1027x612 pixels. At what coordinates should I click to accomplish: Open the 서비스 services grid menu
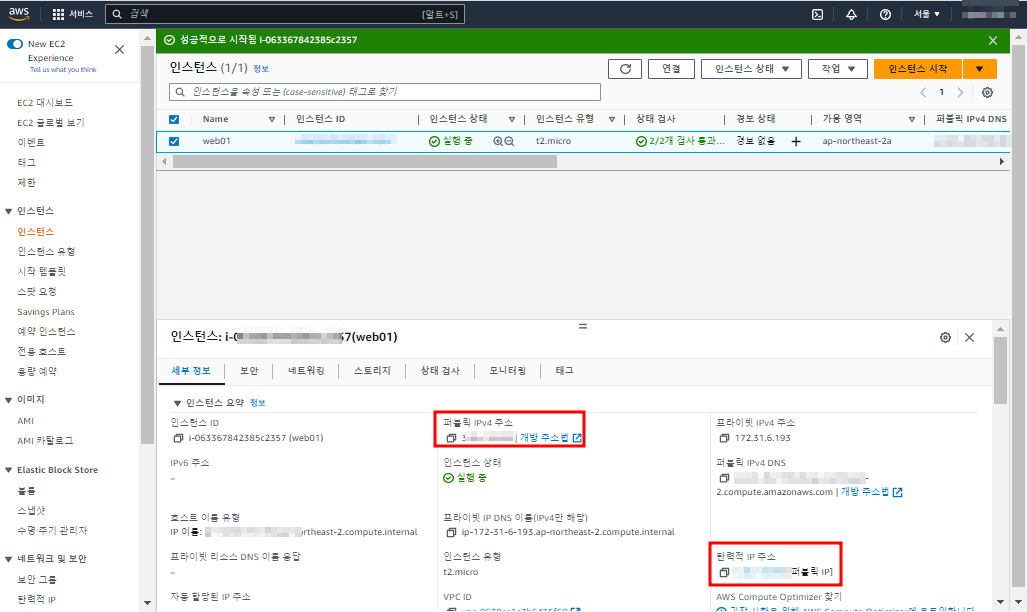pos(73,14)
